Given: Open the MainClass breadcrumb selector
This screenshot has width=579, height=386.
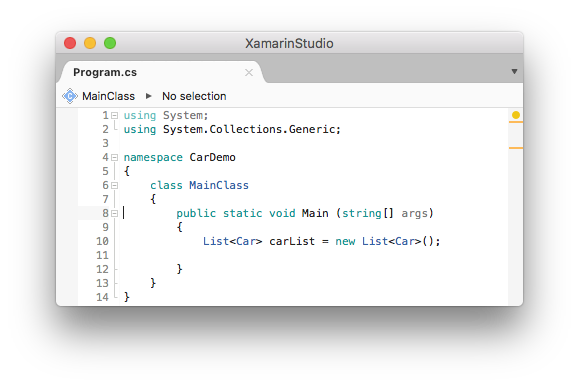Looking at the screenshot, I should tap(108, 96).
